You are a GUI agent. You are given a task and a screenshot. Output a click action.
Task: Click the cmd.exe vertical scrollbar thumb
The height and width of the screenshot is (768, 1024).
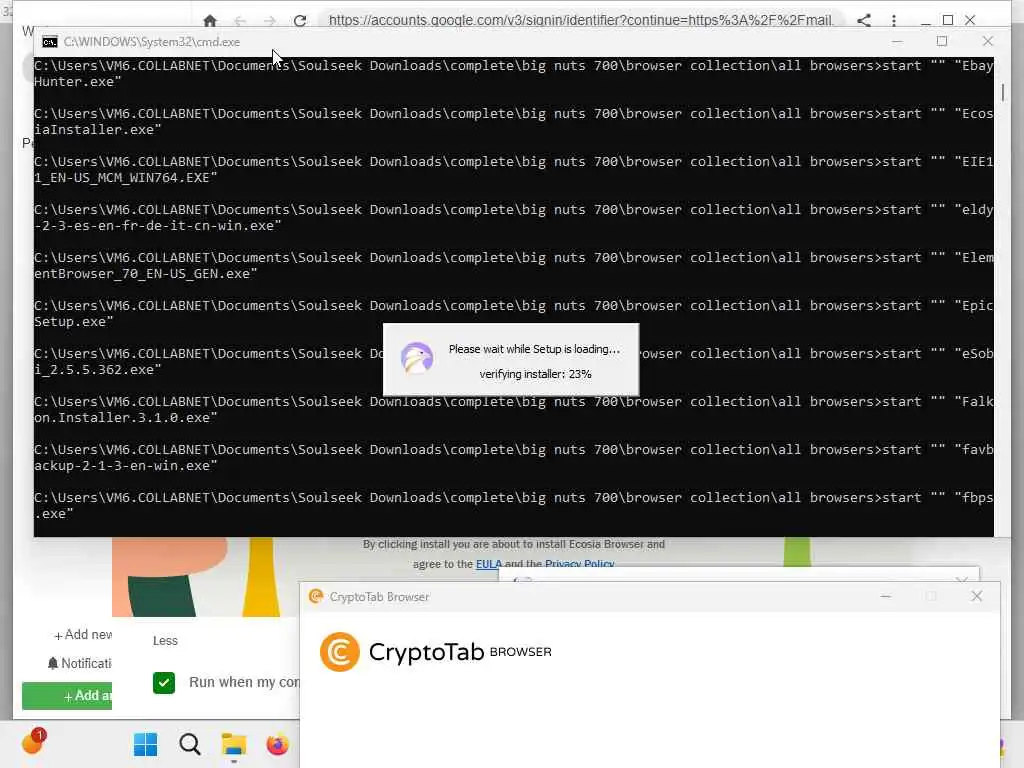1002,92
